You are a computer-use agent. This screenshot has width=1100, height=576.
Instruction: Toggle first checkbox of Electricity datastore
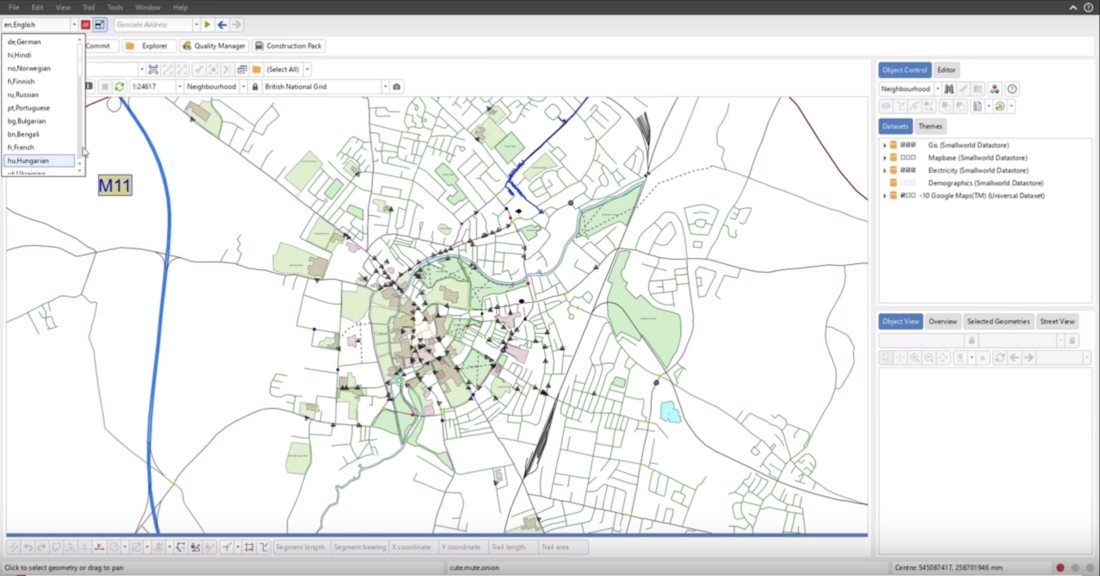903,170
